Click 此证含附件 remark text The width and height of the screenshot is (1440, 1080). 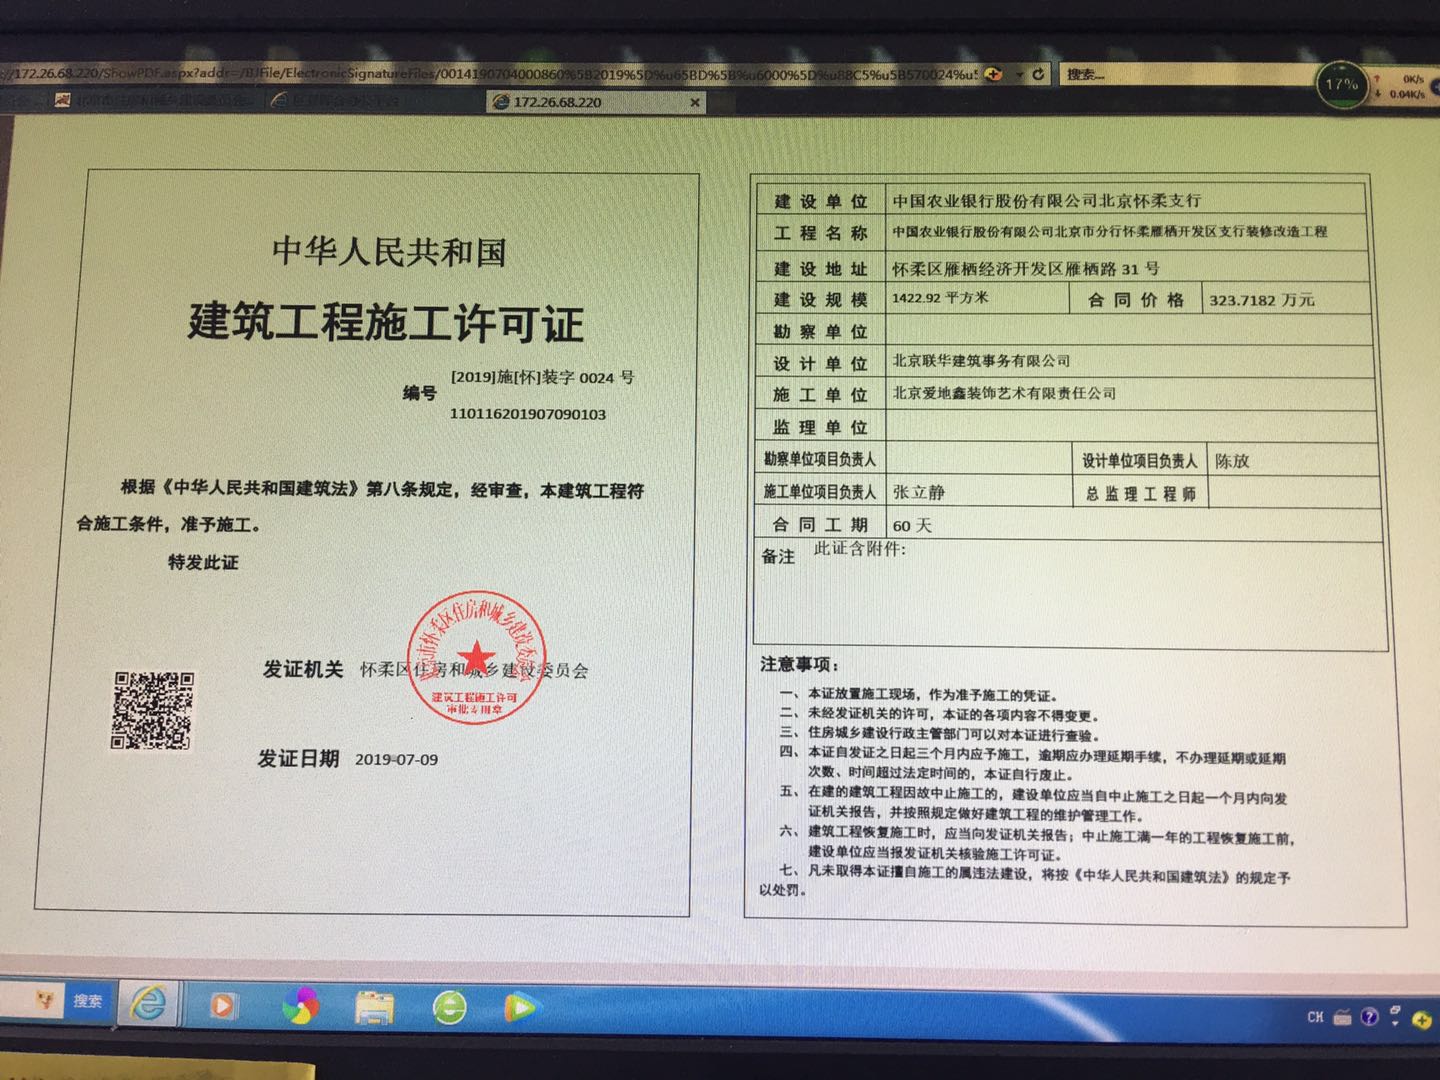(x=860, y=548)
